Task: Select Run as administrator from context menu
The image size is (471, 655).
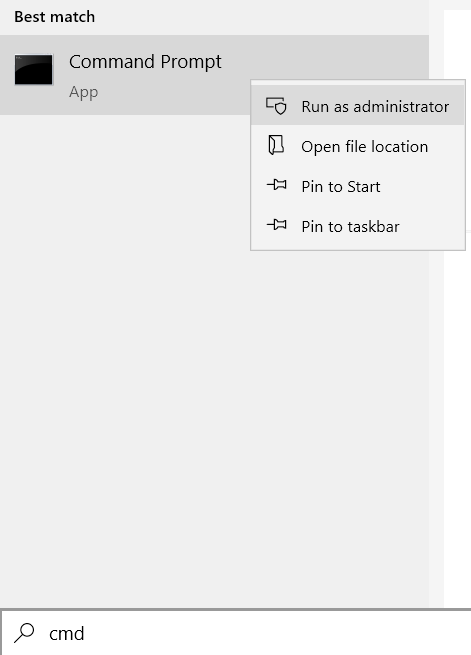Action: tap(357, 106)
